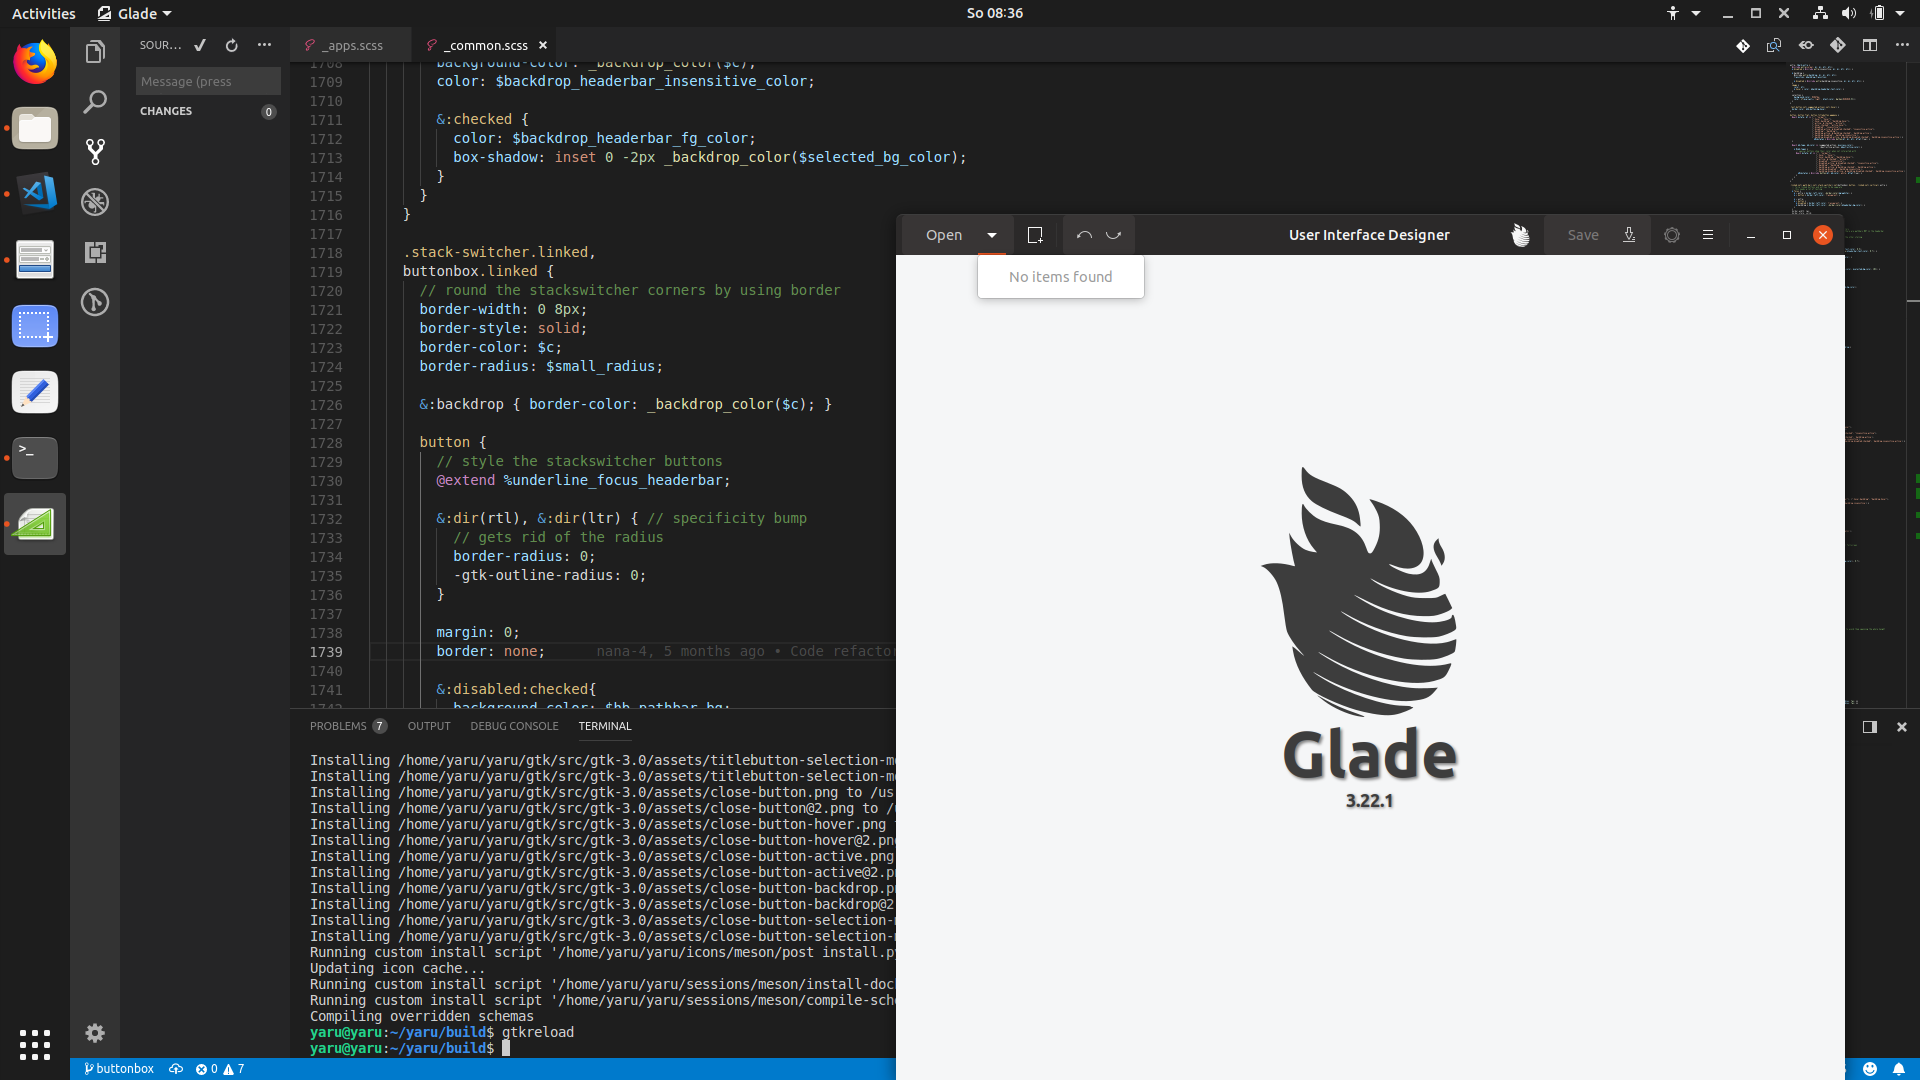
Task: Open Glade hamburger menu
Action: point(1708,235)
